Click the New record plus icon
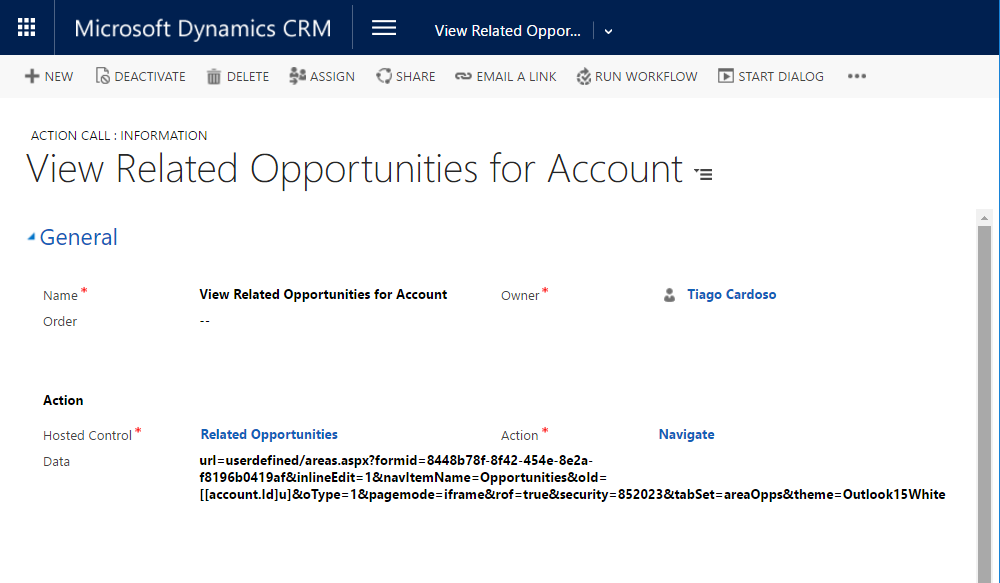 click(x=32, y=76)
